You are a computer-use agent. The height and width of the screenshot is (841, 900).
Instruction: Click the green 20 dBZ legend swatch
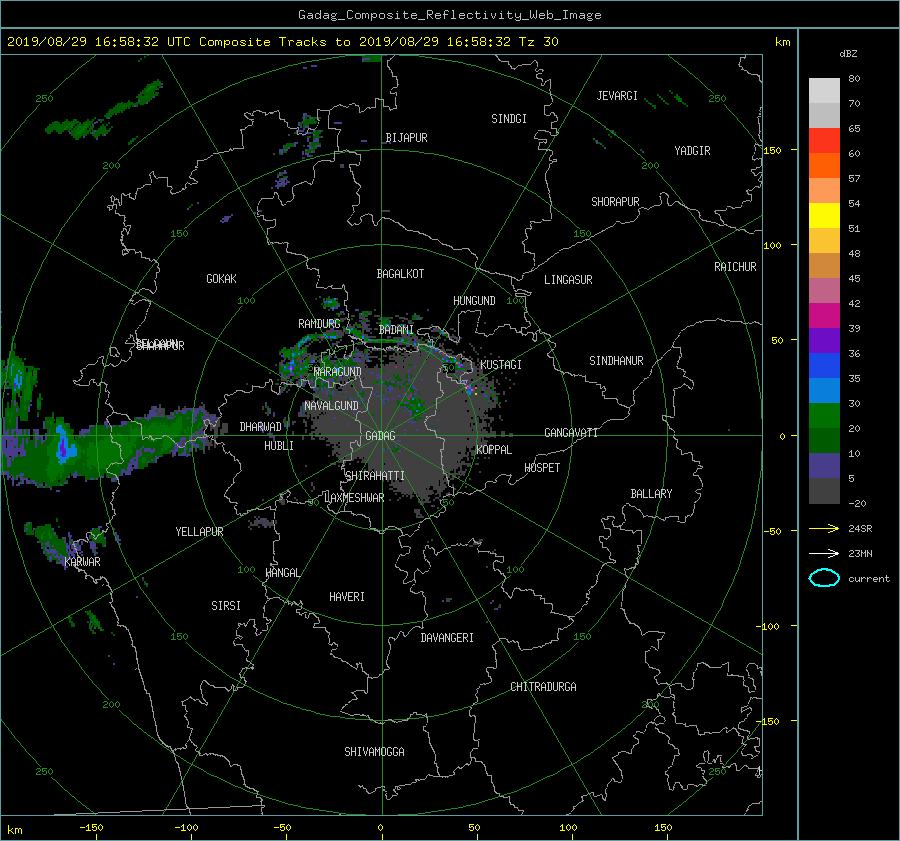[x=824, y=415]
